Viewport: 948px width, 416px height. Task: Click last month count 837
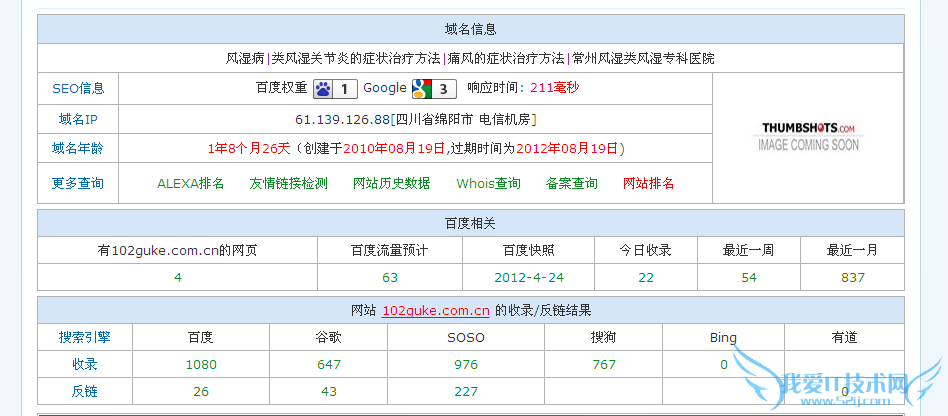point(853,278)
